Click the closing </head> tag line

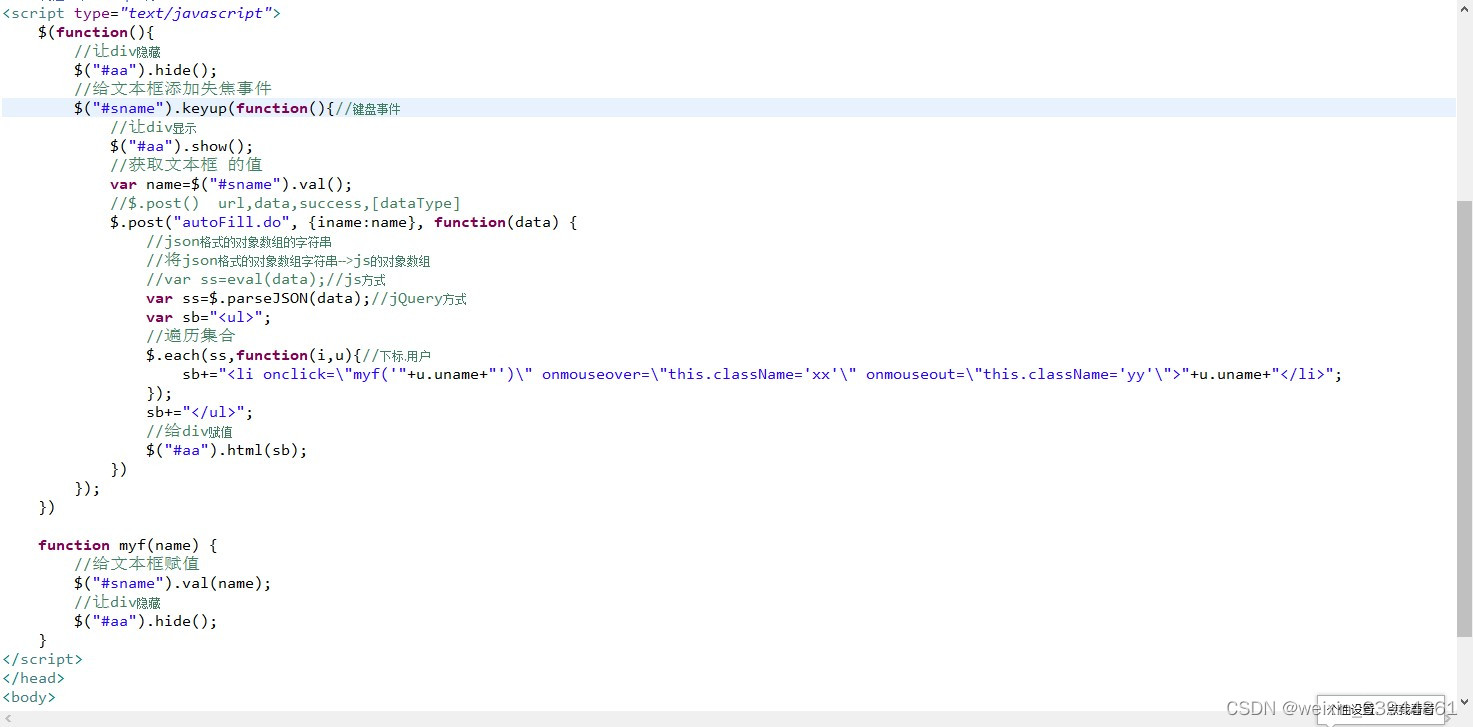click(33, 678)
